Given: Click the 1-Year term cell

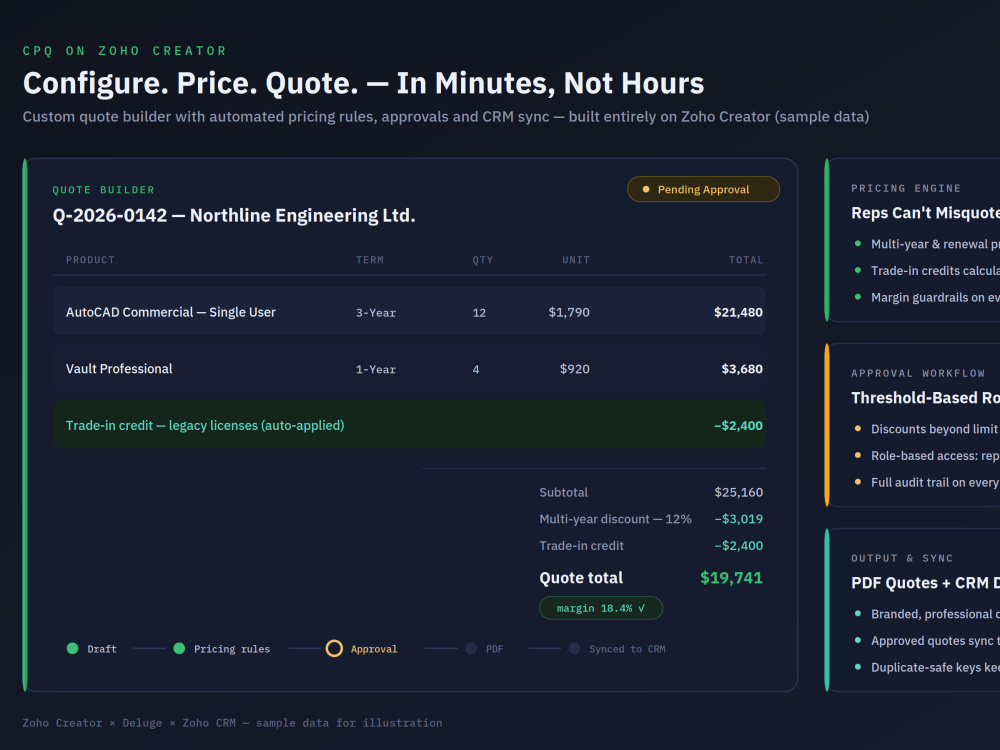Looking at the screenshot, I should (x=376, y=369).
